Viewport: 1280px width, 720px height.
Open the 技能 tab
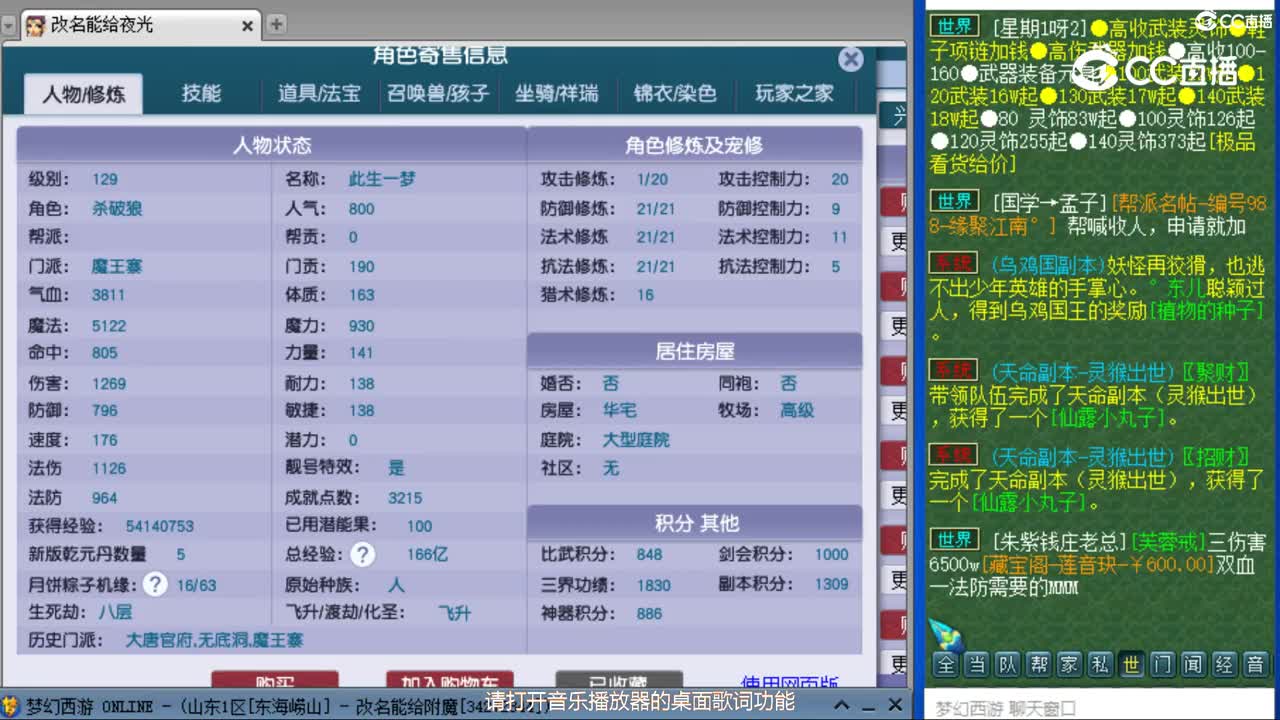coord(201,93)
